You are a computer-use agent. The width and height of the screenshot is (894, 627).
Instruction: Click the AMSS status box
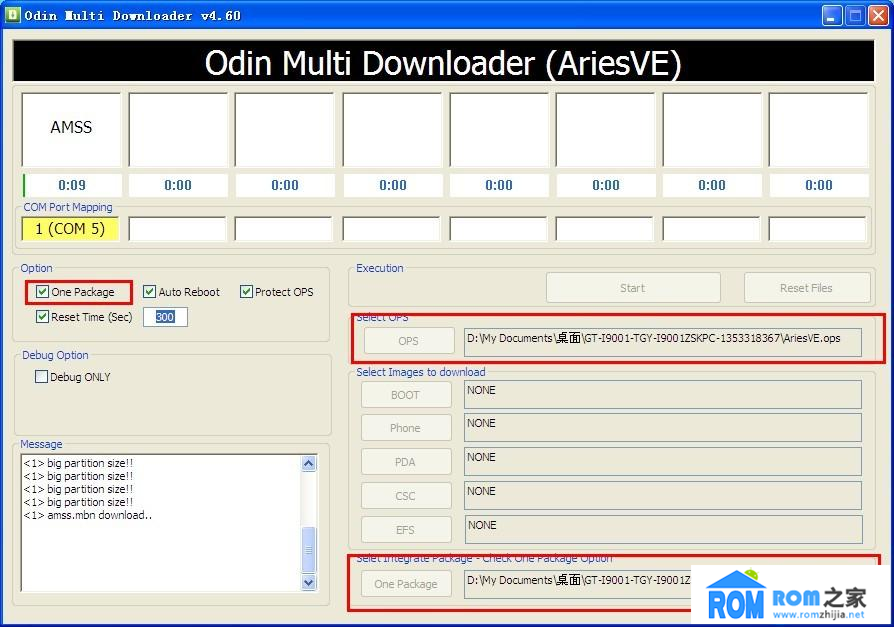pyautogui.click(x=71, y=129)
